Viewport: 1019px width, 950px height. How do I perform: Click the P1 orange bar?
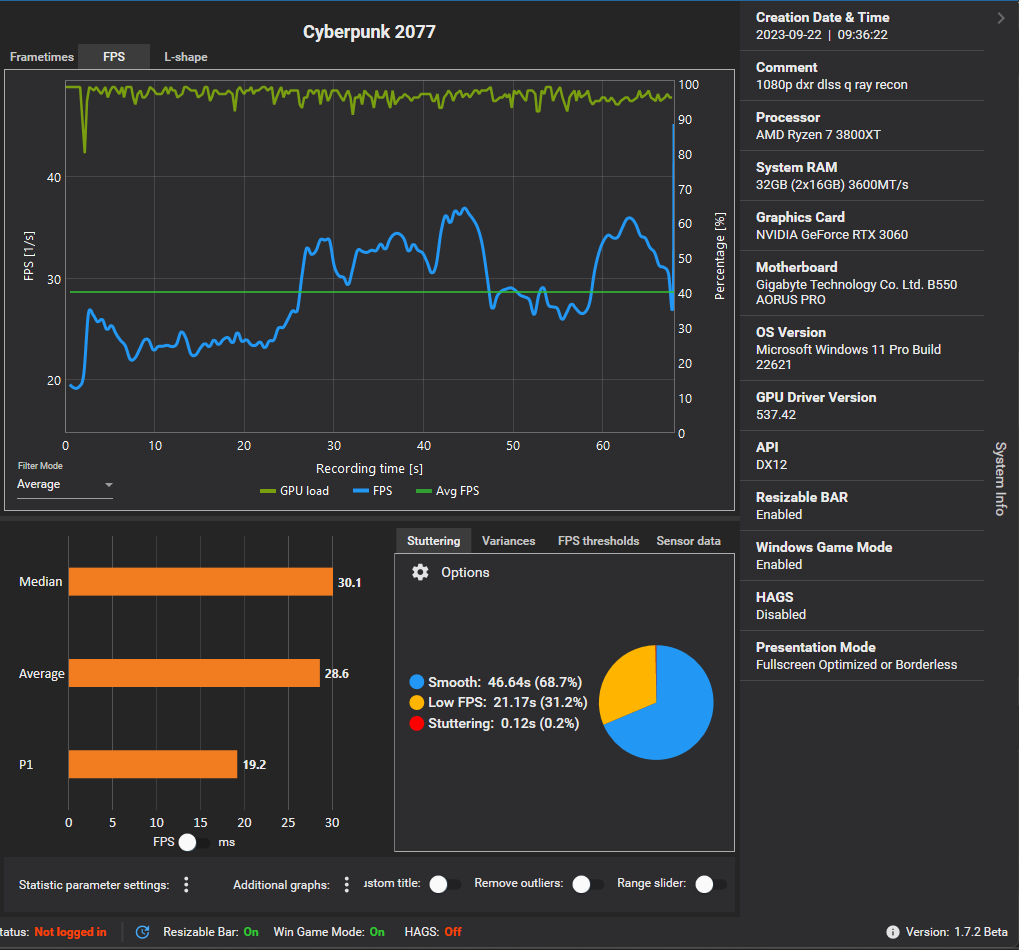[153, 764]
